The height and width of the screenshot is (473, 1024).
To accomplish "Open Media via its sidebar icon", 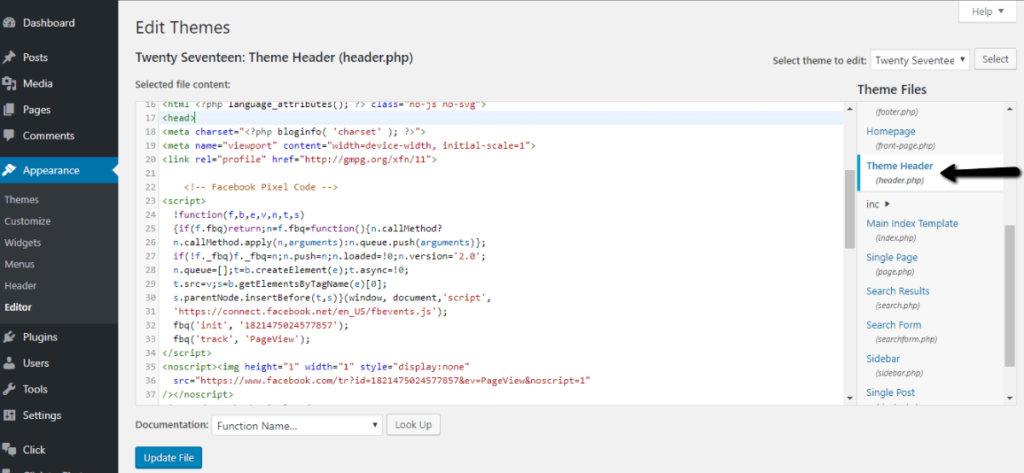I will click(10, 84).
